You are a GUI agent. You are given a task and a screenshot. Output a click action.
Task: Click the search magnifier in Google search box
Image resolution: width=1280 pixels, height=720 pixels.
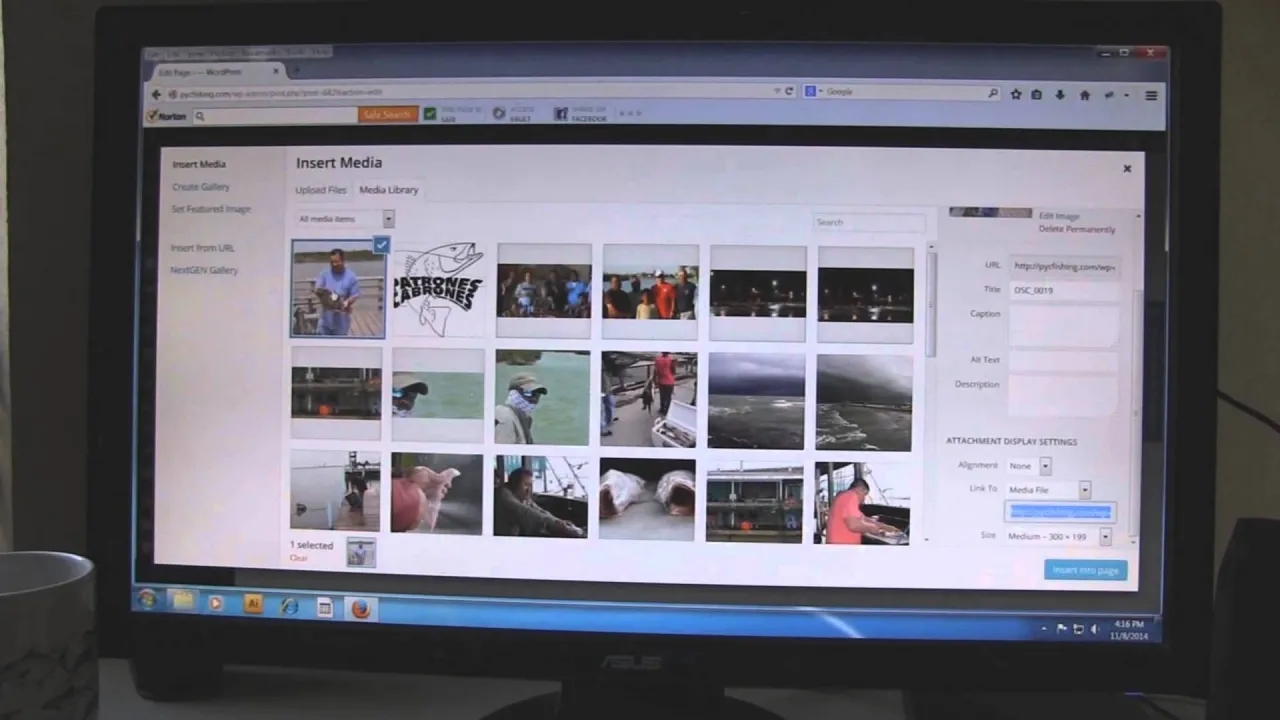click(x=992, y=93)
